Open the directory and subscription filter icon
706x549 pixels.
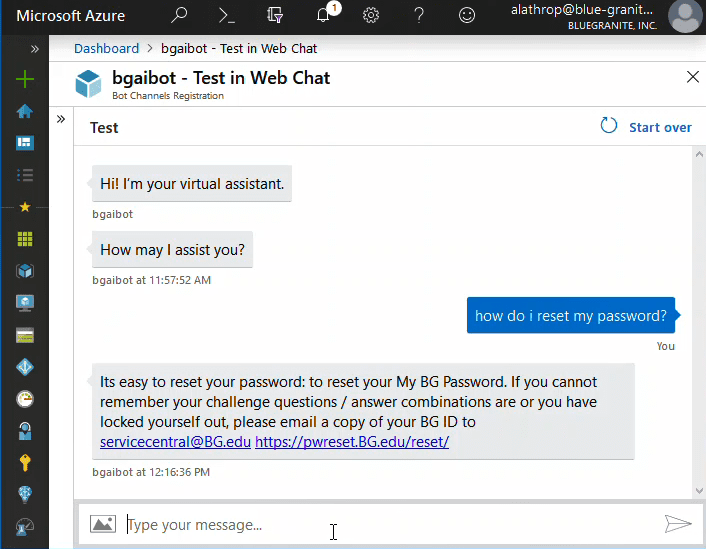point(275,15)
